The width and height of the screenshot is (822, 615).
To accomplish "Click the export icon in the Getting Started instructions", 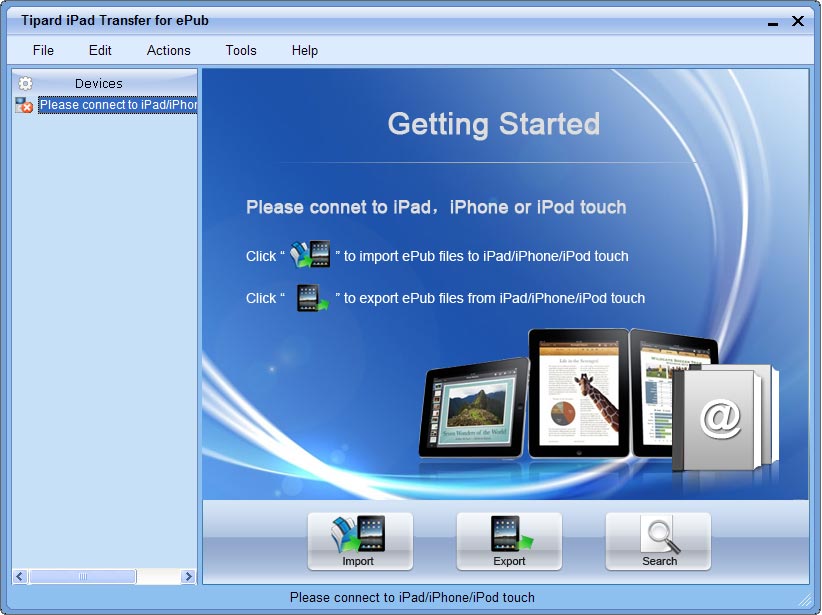I will (x=312, y=297).
